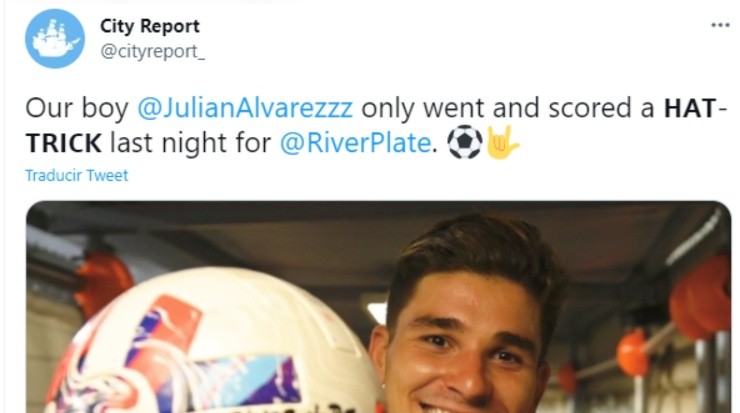Click the City Report ship avatar

click(55, 39)
